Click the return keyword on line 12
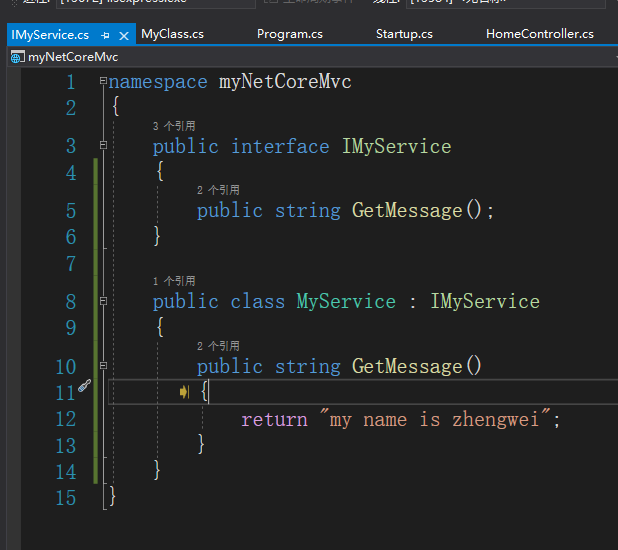This screenshot has width=618, height=550. coord(274,419)
